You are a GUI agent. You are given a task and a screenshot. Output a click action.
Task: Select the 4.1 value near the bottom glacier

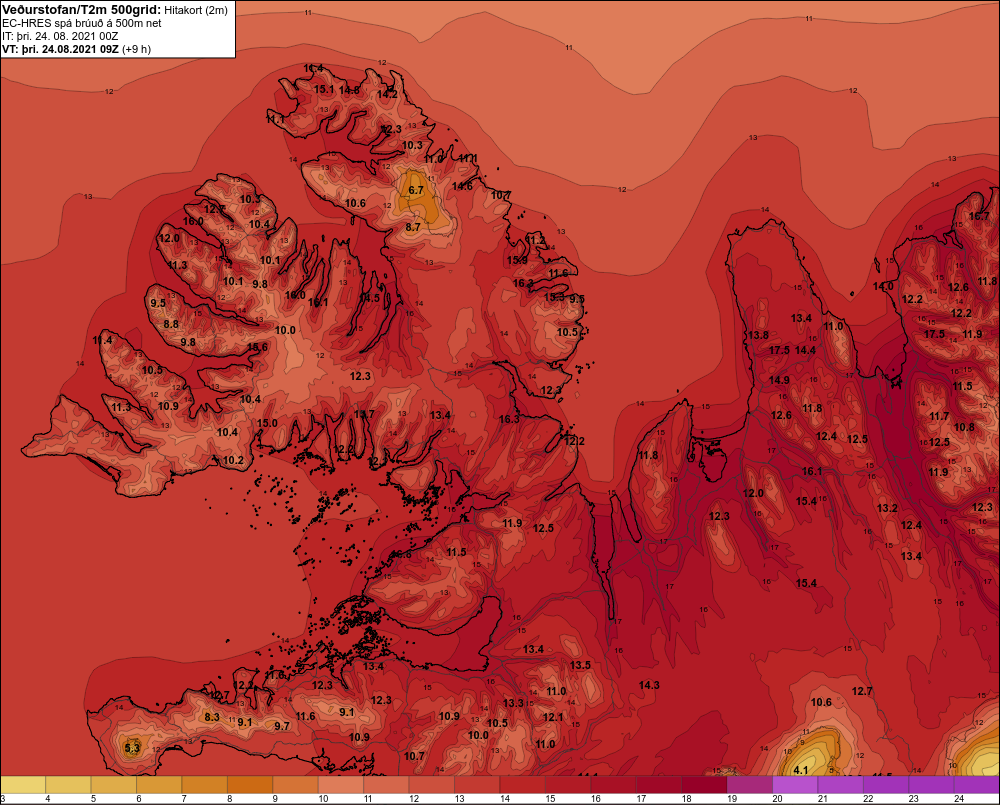(800, 770)
